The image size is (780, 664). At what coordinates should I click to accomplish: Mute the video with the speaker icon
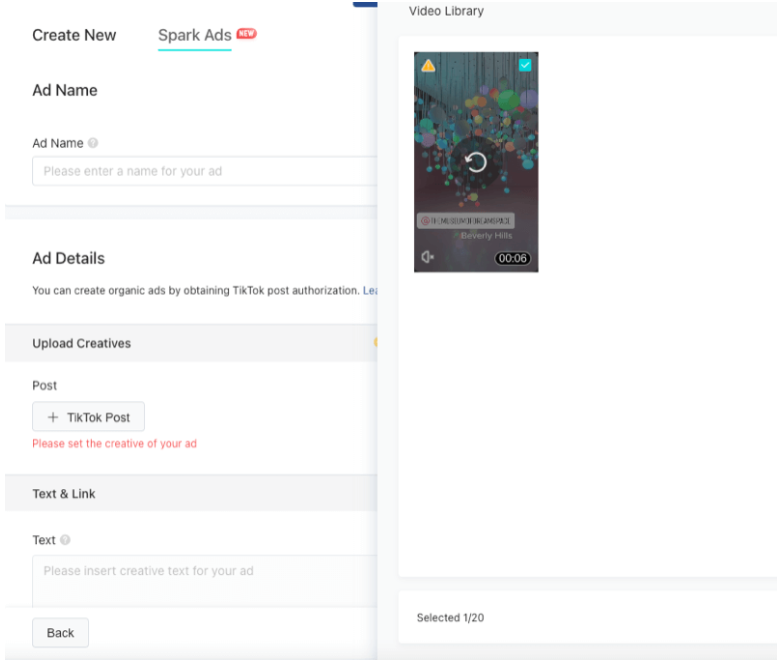pos(427,257)
